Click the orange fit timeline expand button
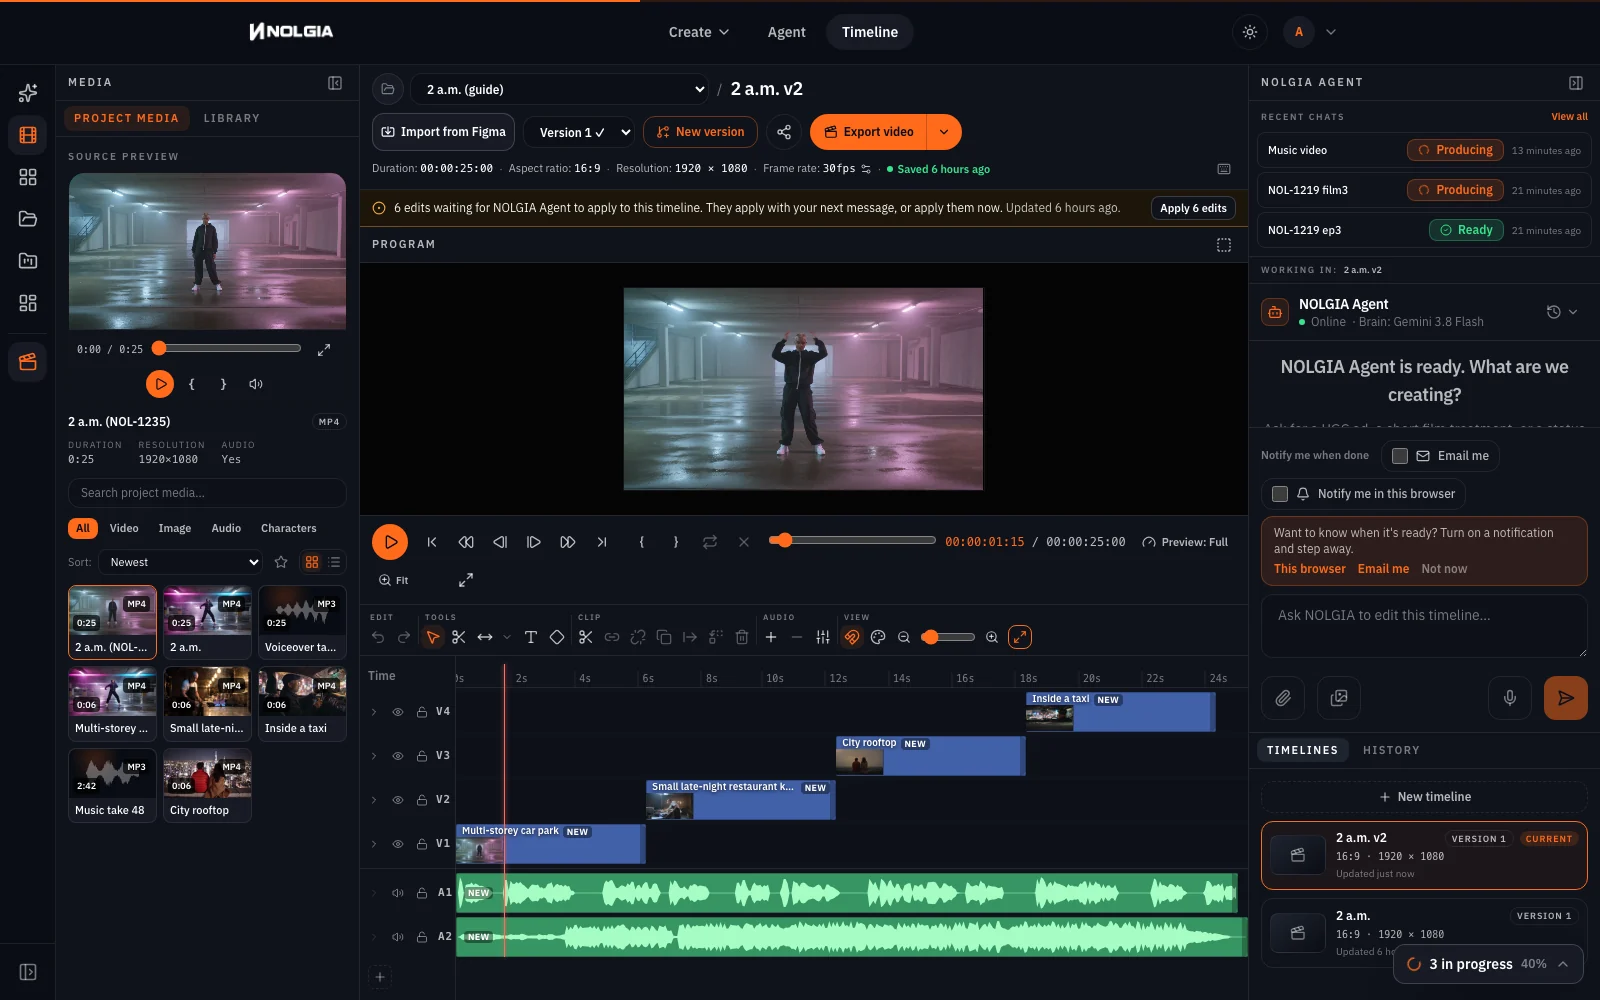Viewport: 1600px width, 1000px height. (1020, 637)
